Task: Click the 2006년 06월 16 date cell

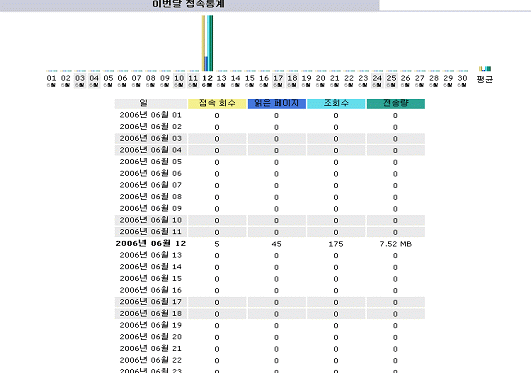Action: [151, 290]
